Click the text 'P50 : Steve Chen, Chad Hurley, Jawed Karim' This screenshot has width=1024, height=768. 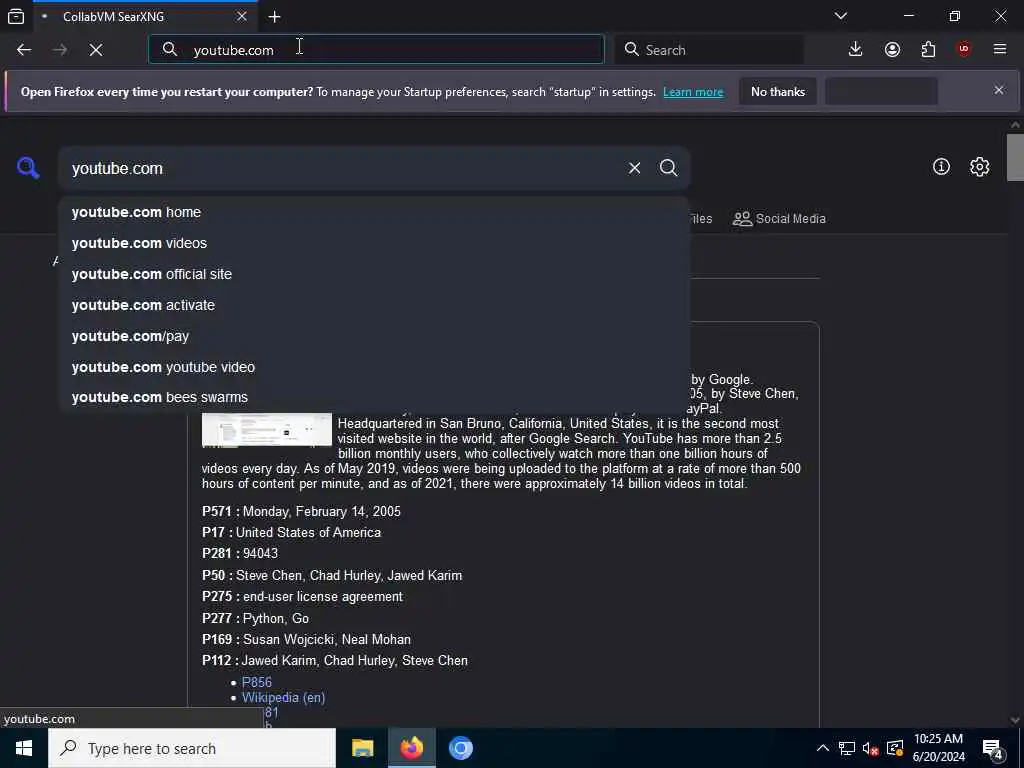332,575
